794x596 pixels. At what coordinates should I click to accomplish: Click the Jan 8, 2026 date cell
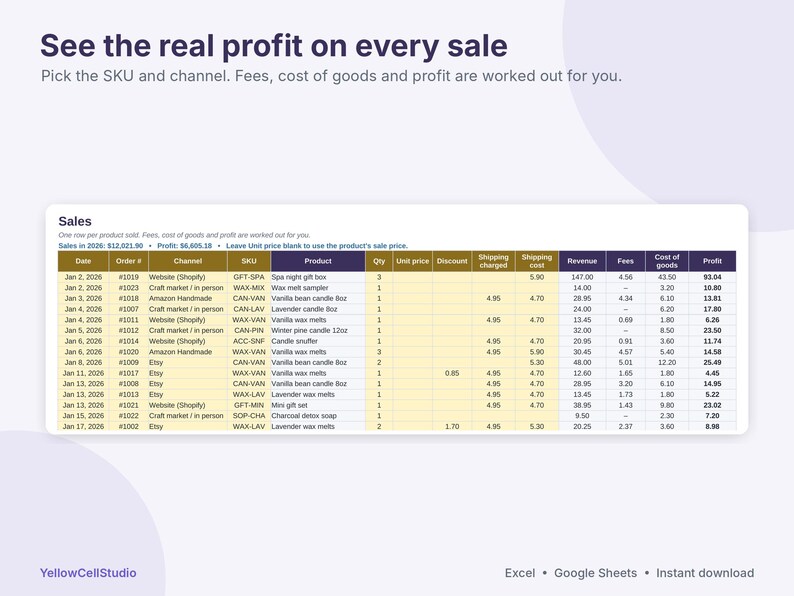[x=83, y=363]
